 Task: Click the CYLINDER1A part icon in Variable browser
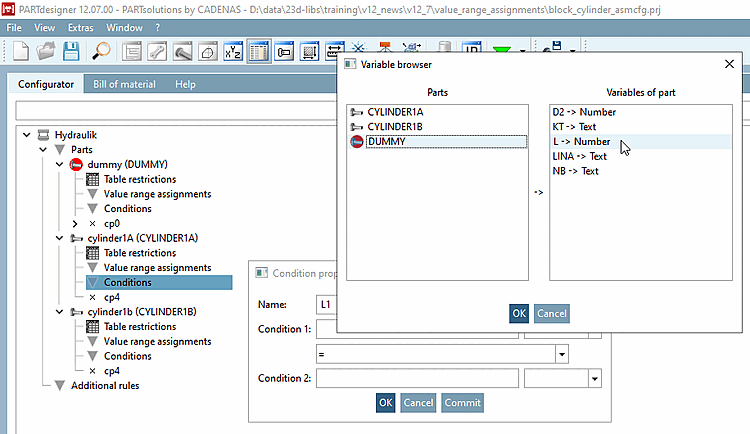tap(356, 112)
